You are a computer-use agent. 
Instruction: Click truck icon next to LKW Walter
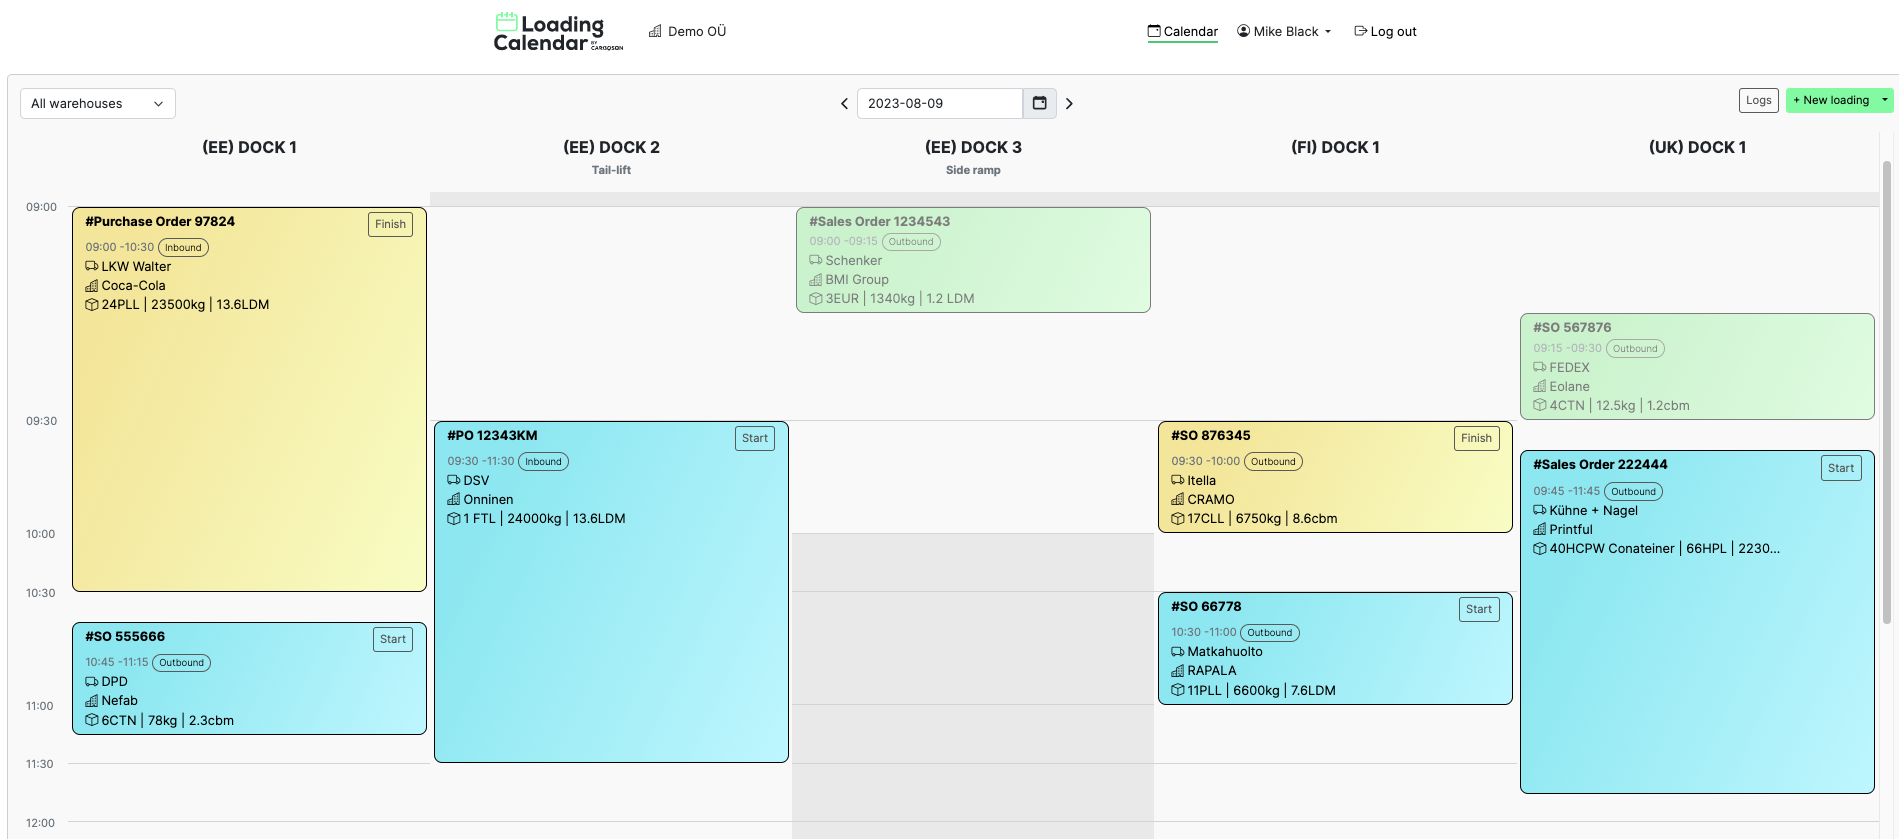(x=92, y=266)
